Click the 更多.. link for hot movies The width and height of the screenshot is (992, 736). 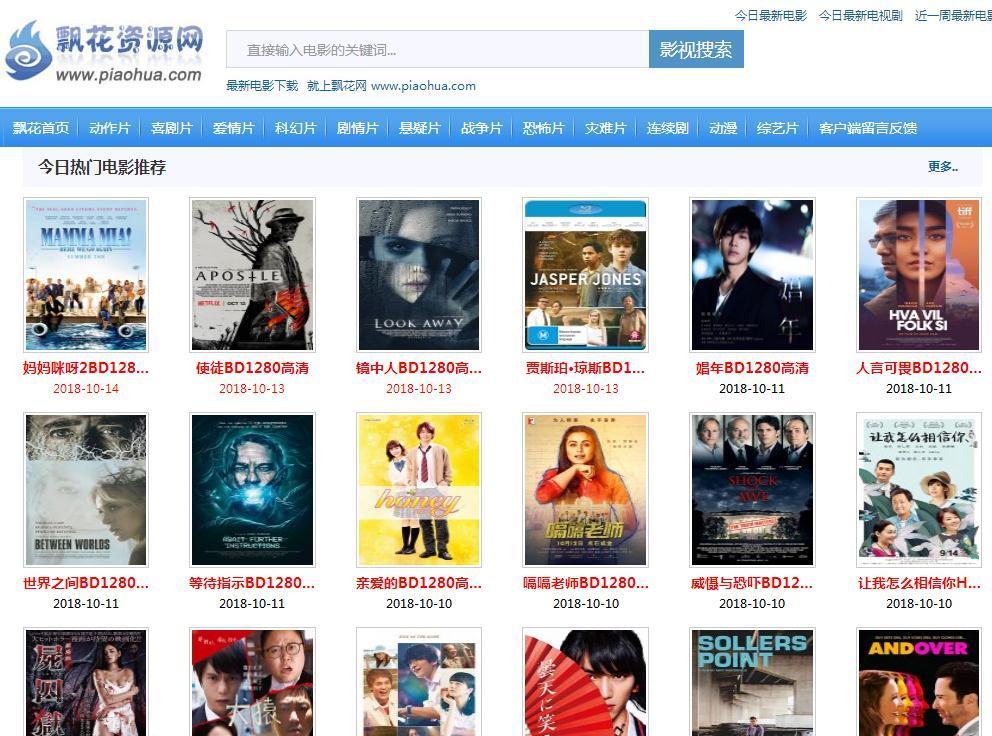point(942,167)
